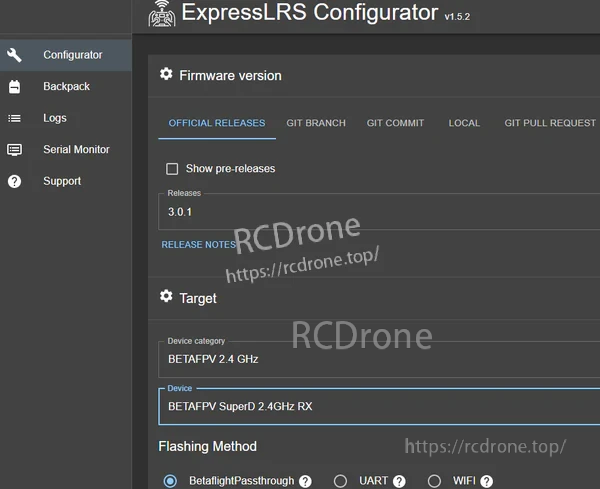Click the Flashing Method heading
This screenshot has width=600, height=489.
click(x=207, y=447)
